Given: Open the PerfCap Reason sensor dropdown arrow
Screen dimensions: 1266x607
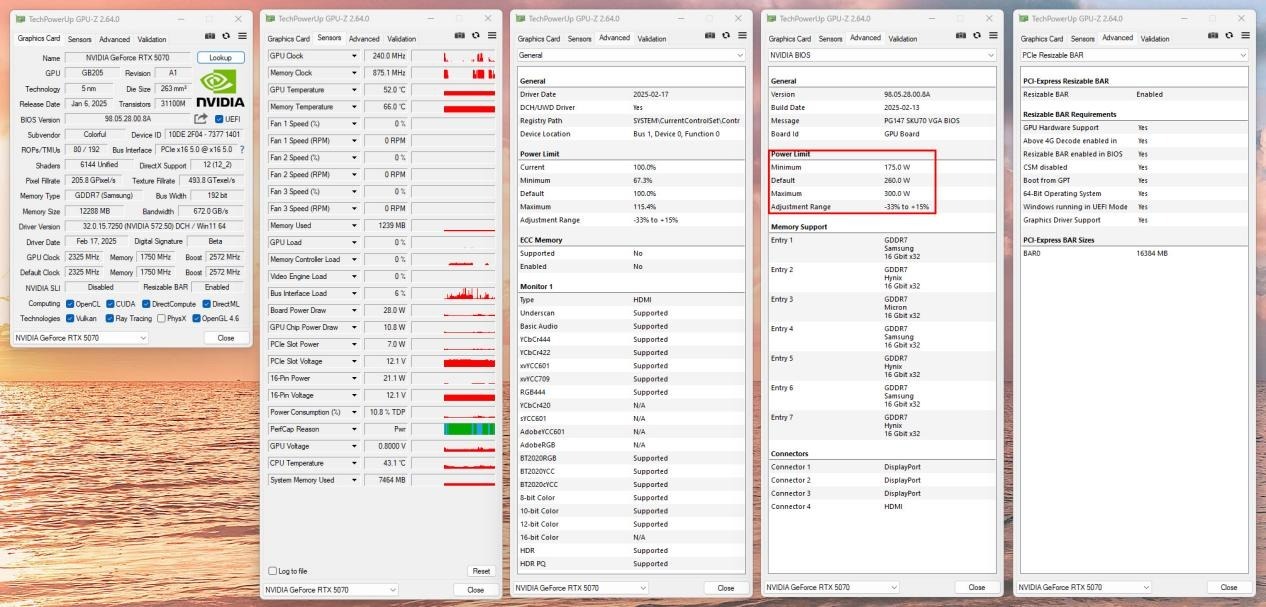Looking at the screenshot, I should 353,429.
